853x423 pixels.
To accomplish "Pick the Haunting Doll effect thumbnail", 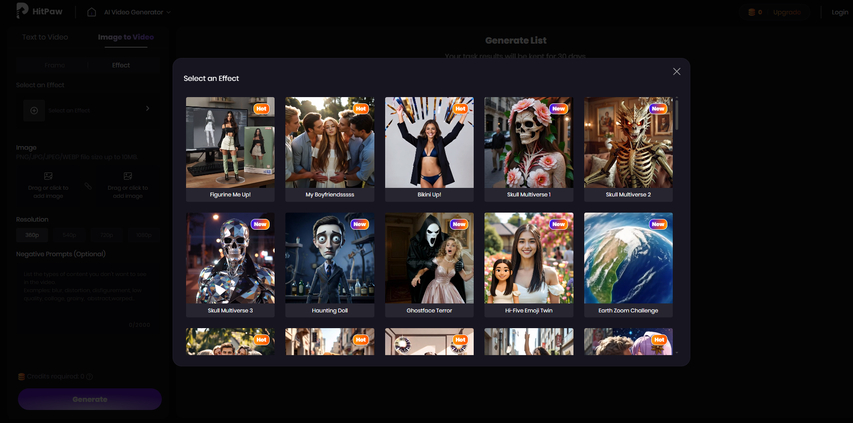I will [x=329, y=259].
